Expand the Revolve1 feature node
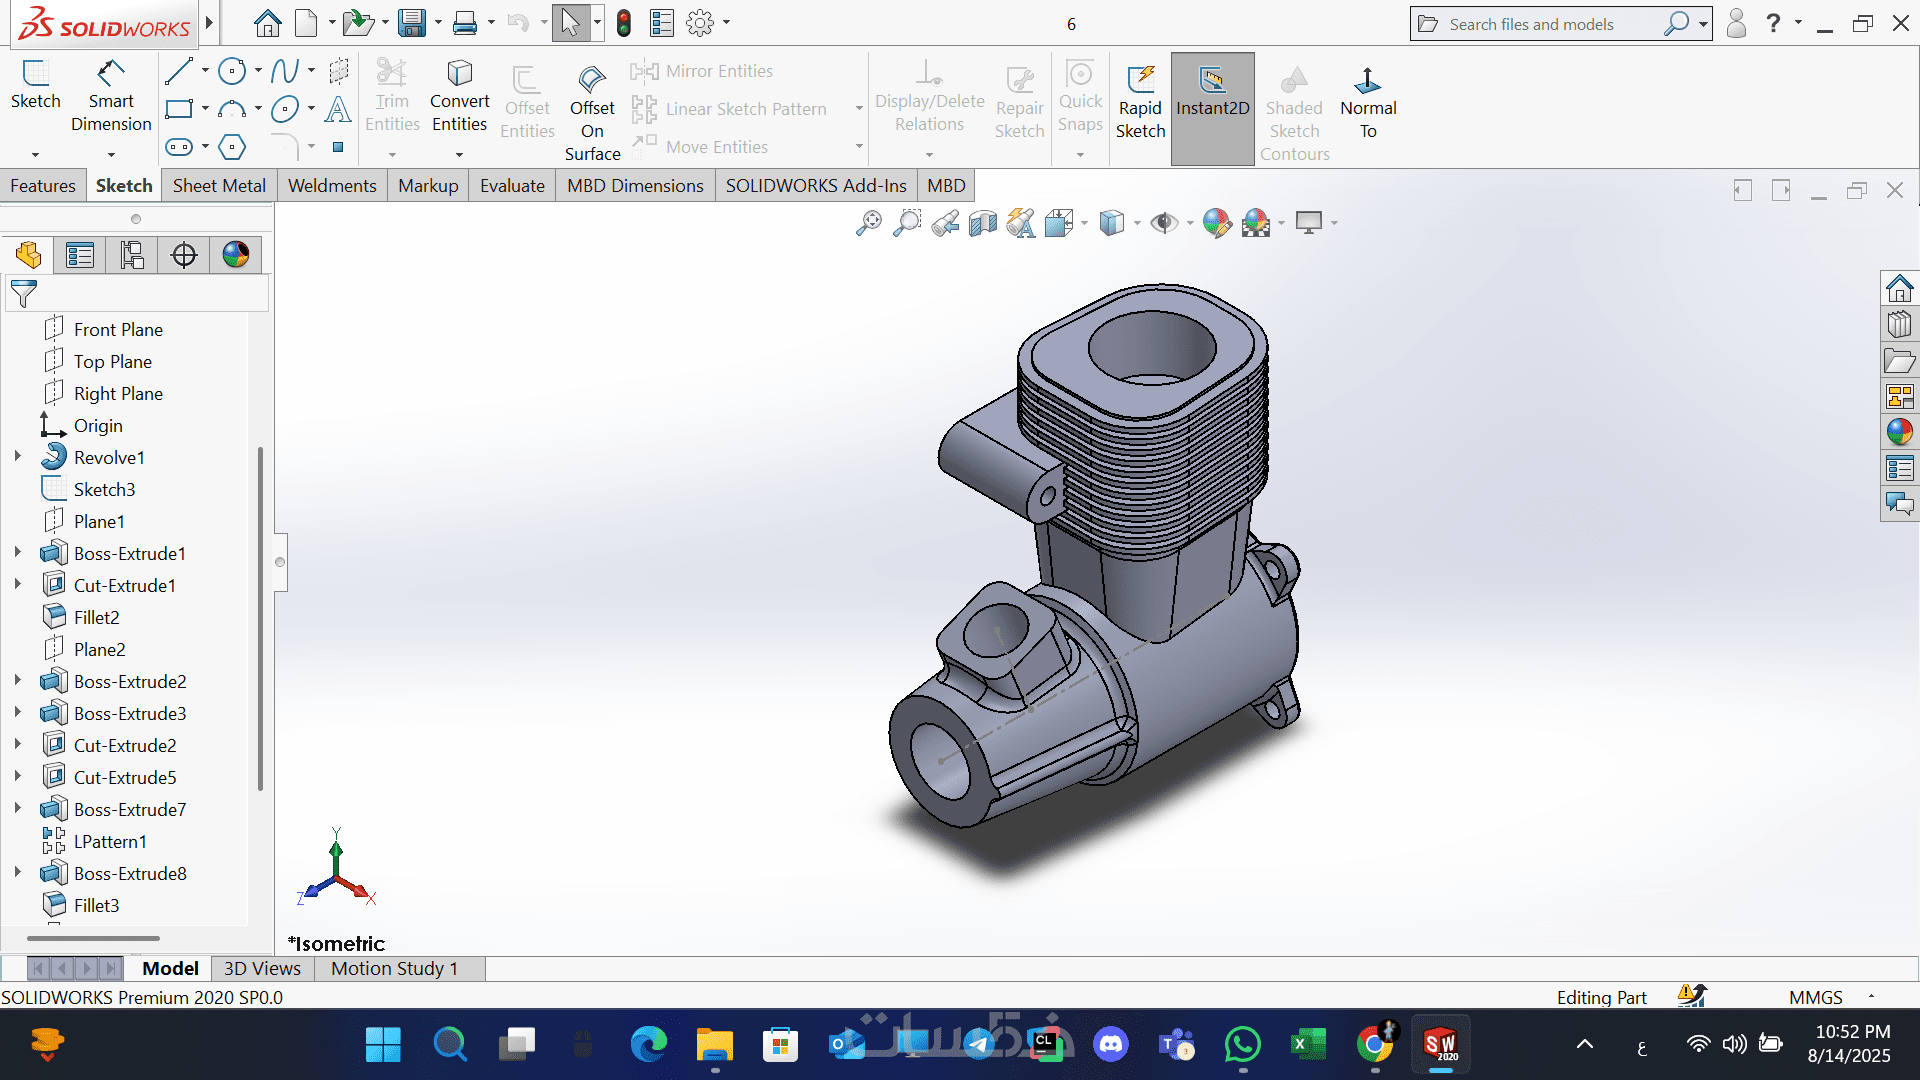 (x=18, y=457)
